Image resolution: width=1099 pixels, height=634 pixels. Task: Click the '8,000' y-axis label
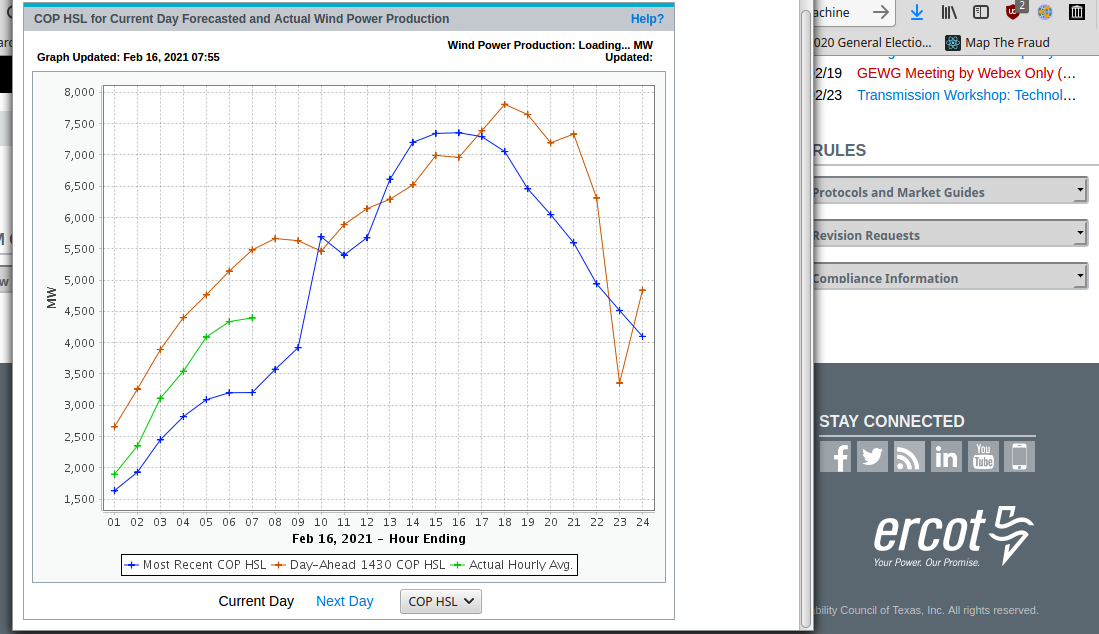[79, 92]
